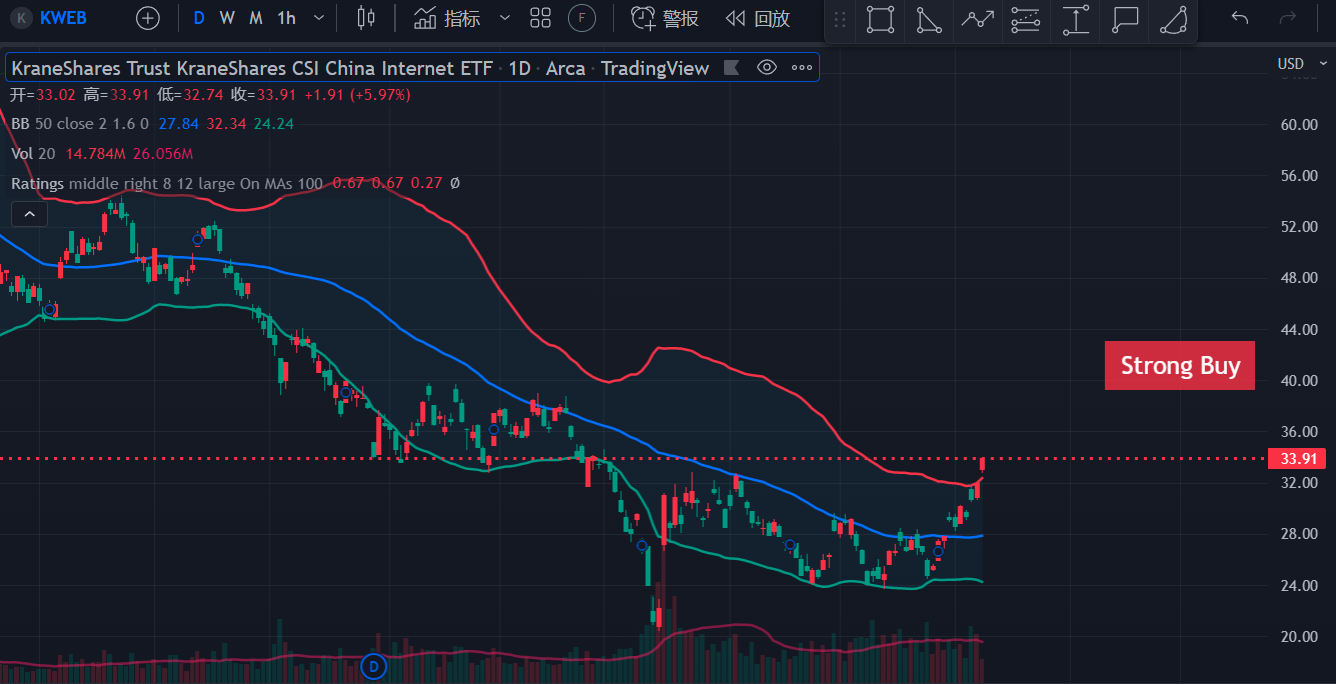Click the +1.91 (+5.97%) change value

pyautogui.click(x=357, y=95)
